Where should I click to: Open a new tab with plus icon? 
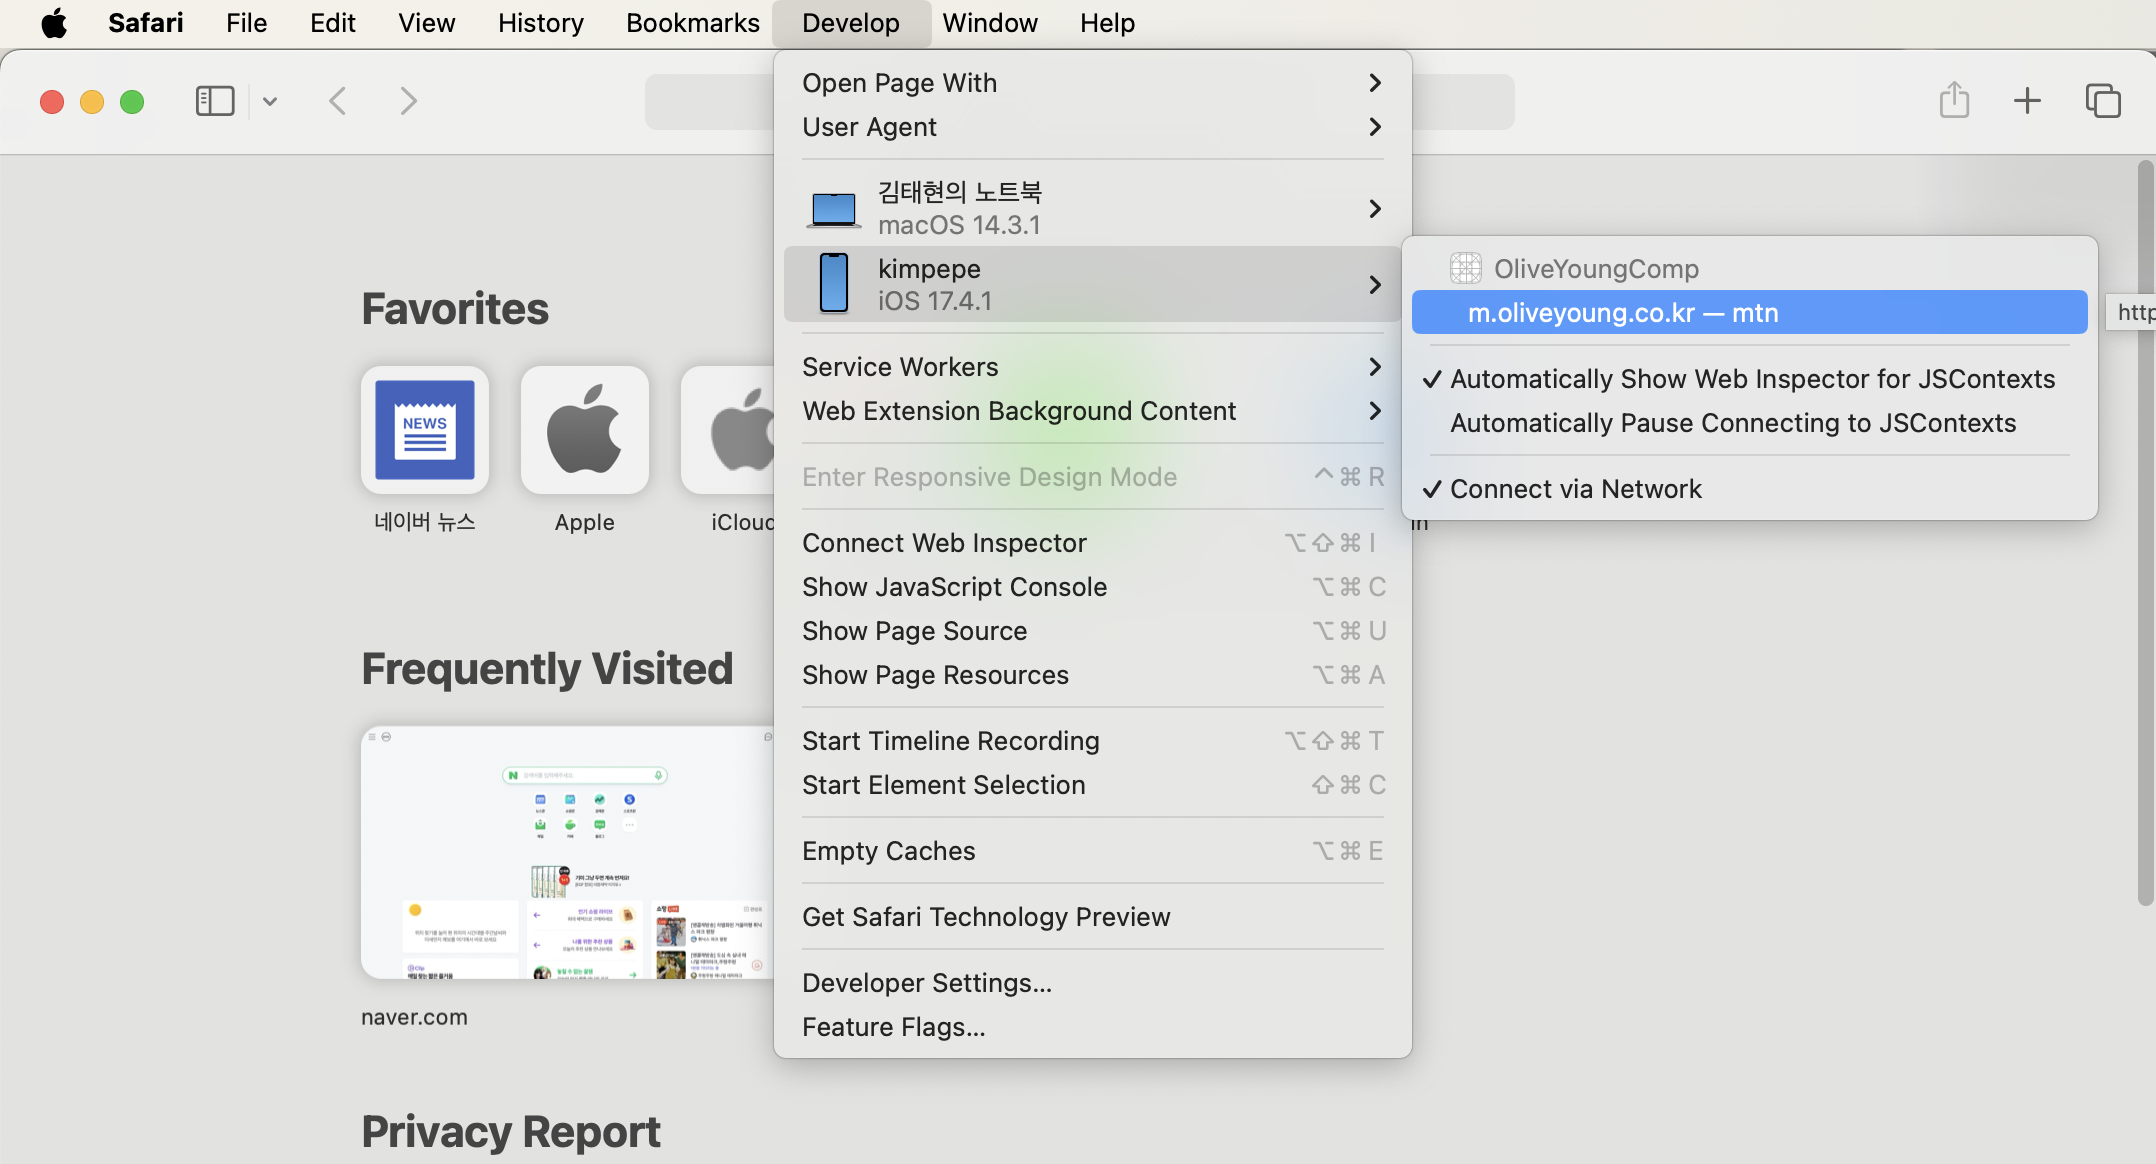click(x=2027, y=101)
